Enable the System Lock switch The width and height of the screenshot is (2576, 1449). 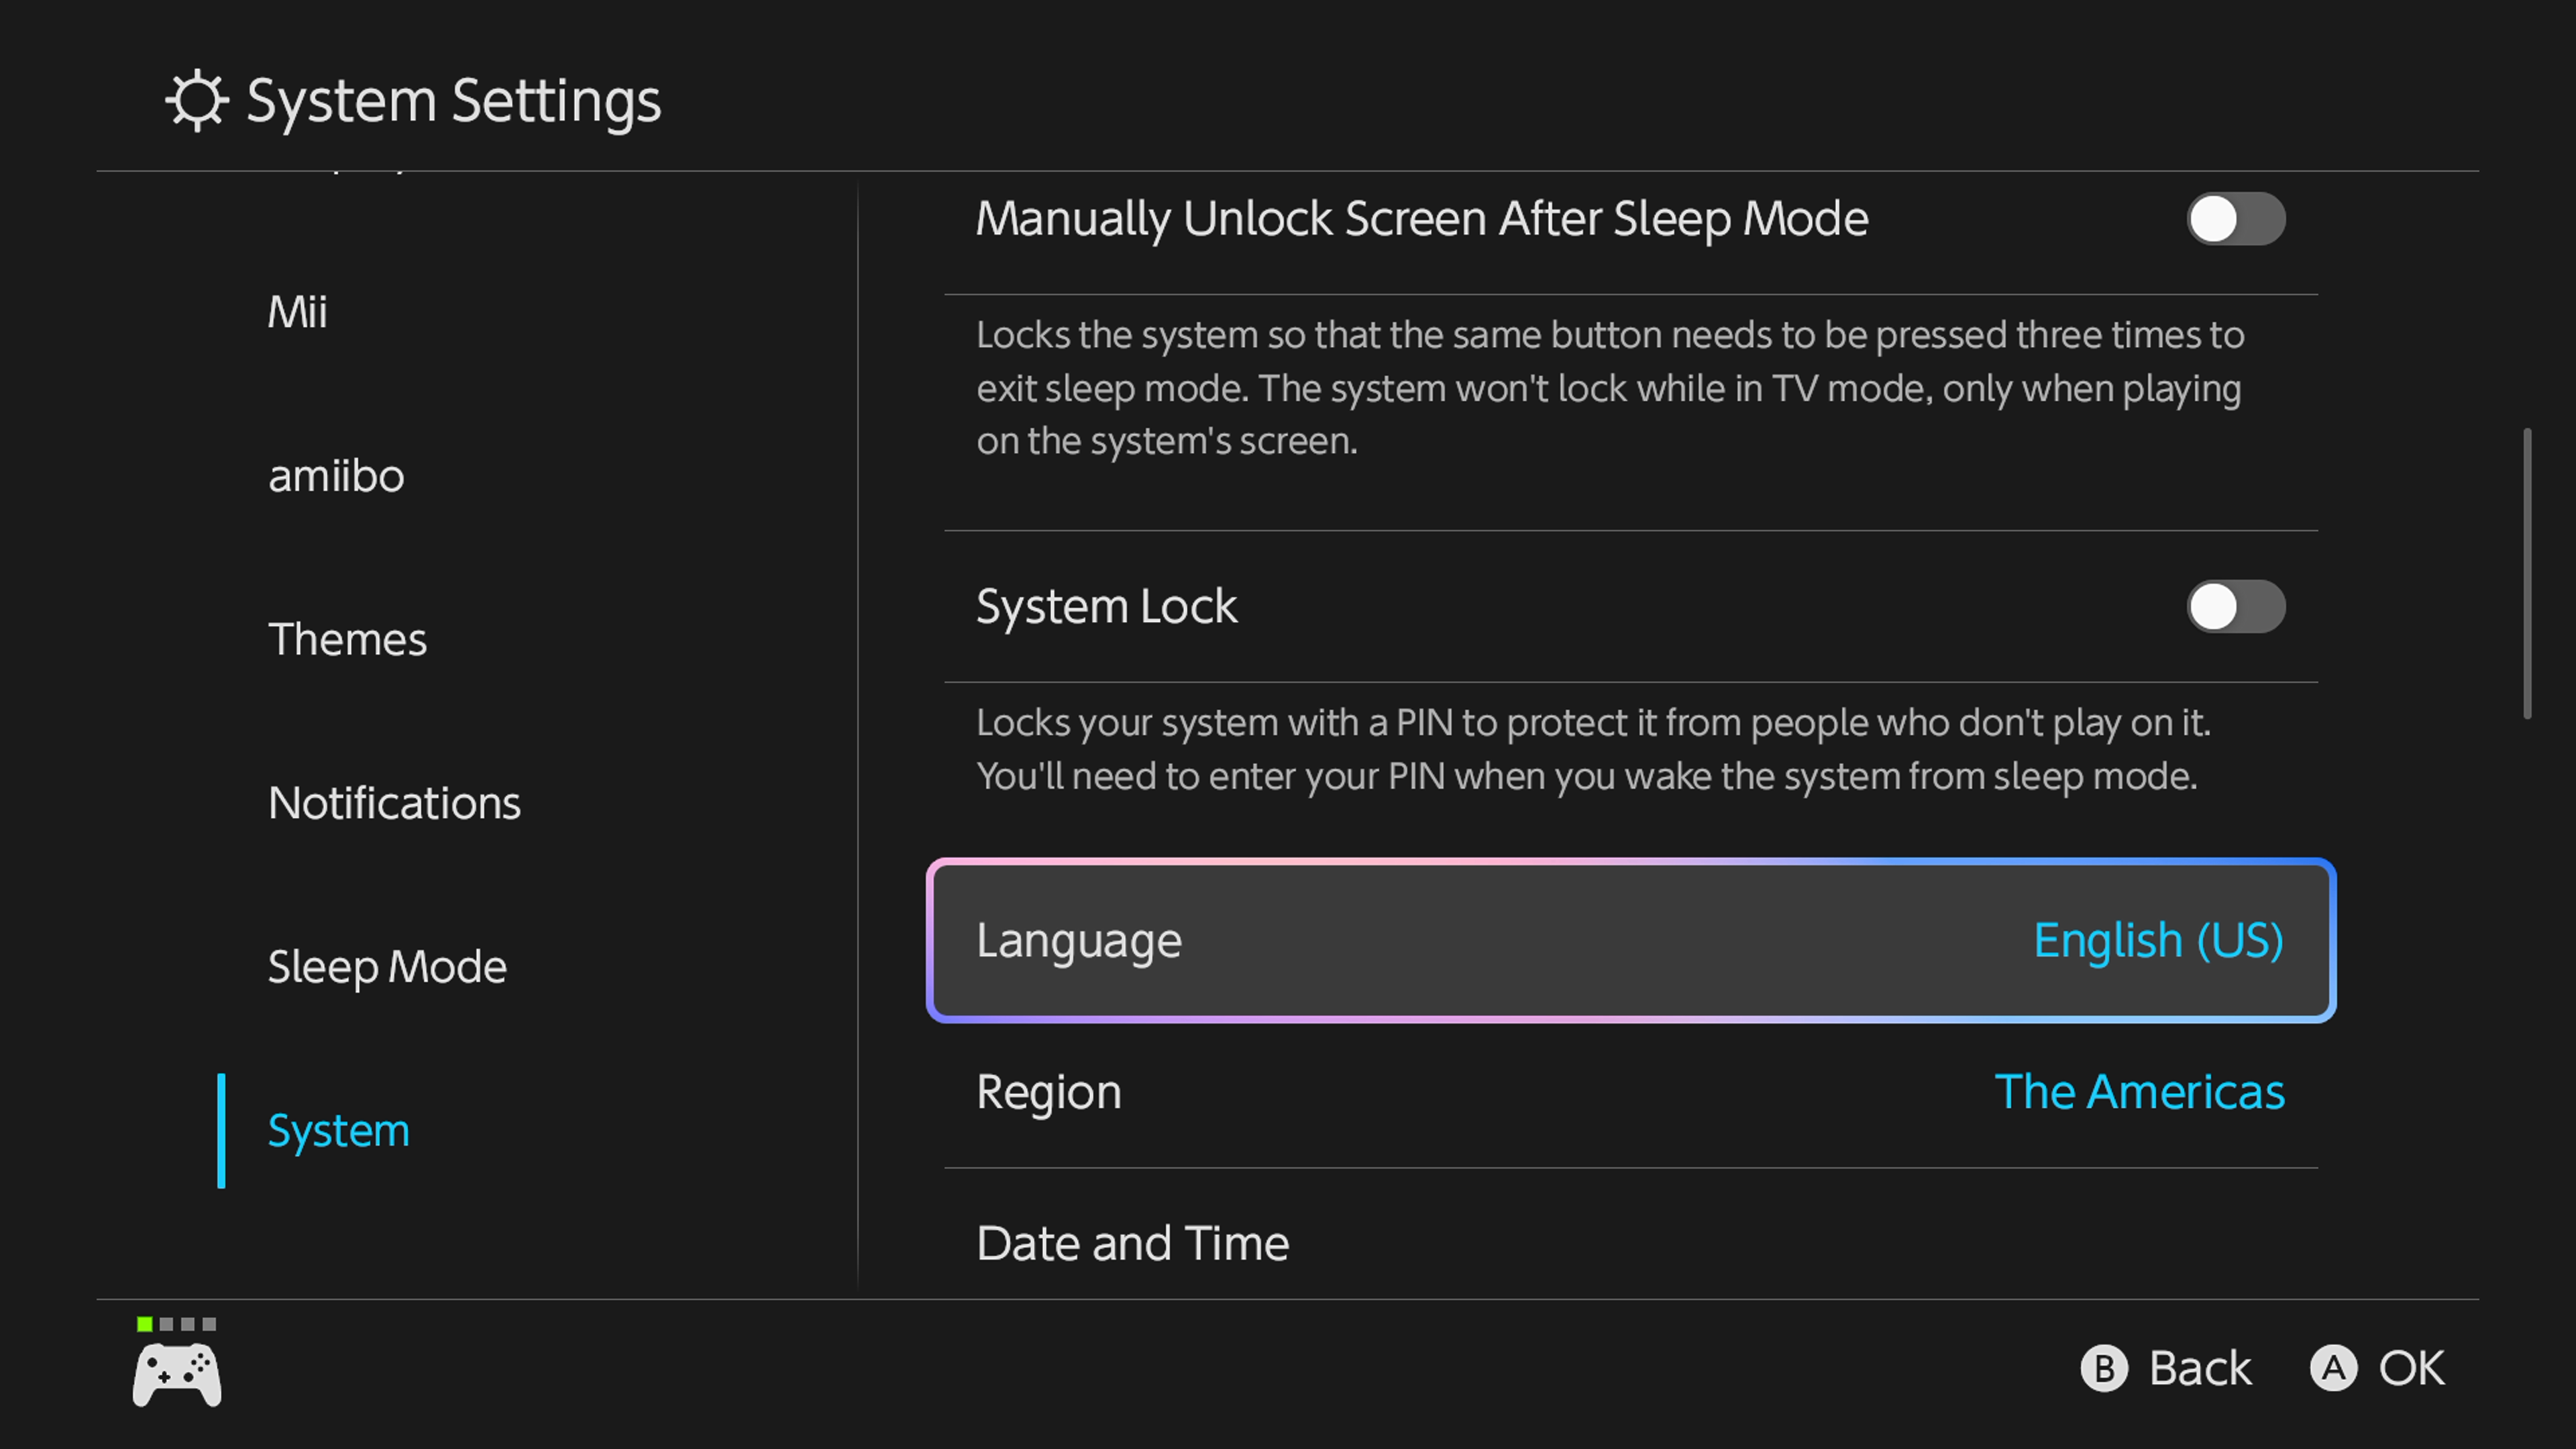tap(2235, 607)
